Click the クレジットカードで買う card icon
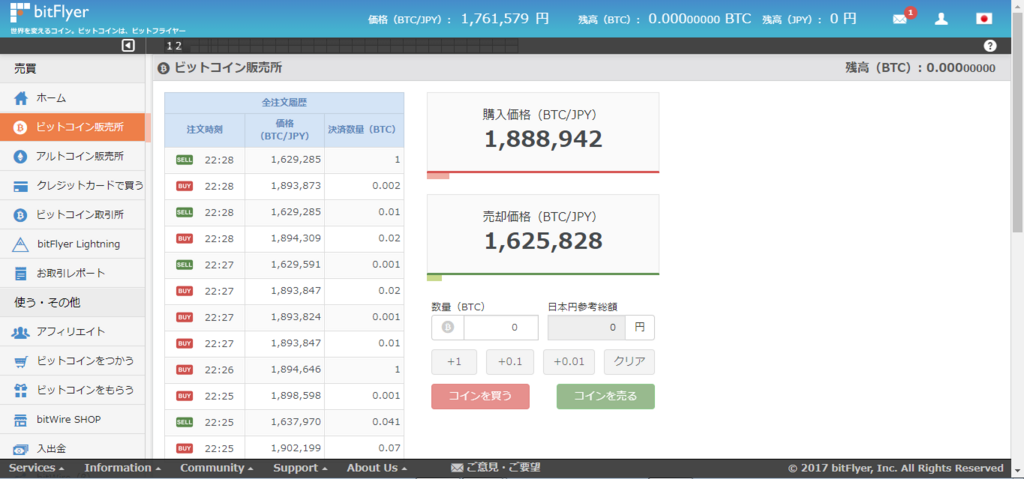The height and width of the screenshot is (479, 1024). click(x=21, y=186)
